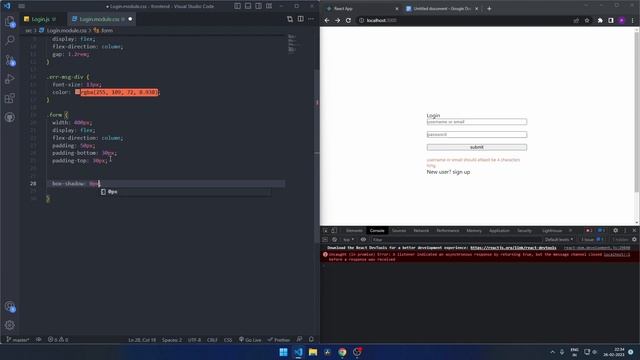
Task: Switch to Login.js editor tab
Action: [x=40, y=19]
